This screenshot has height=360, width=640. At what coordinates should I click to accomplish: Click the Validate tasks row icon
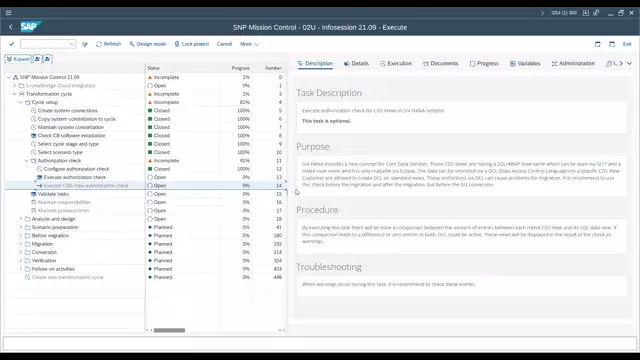[x=33, y=194]
